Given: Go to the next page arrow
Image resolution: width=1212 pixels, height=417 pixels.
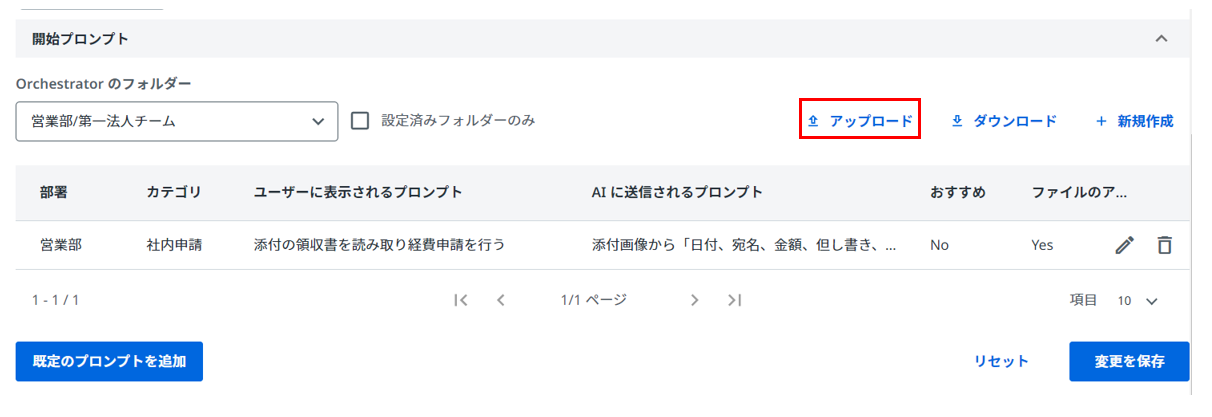Looking at the screenshot, I should 695,300.
